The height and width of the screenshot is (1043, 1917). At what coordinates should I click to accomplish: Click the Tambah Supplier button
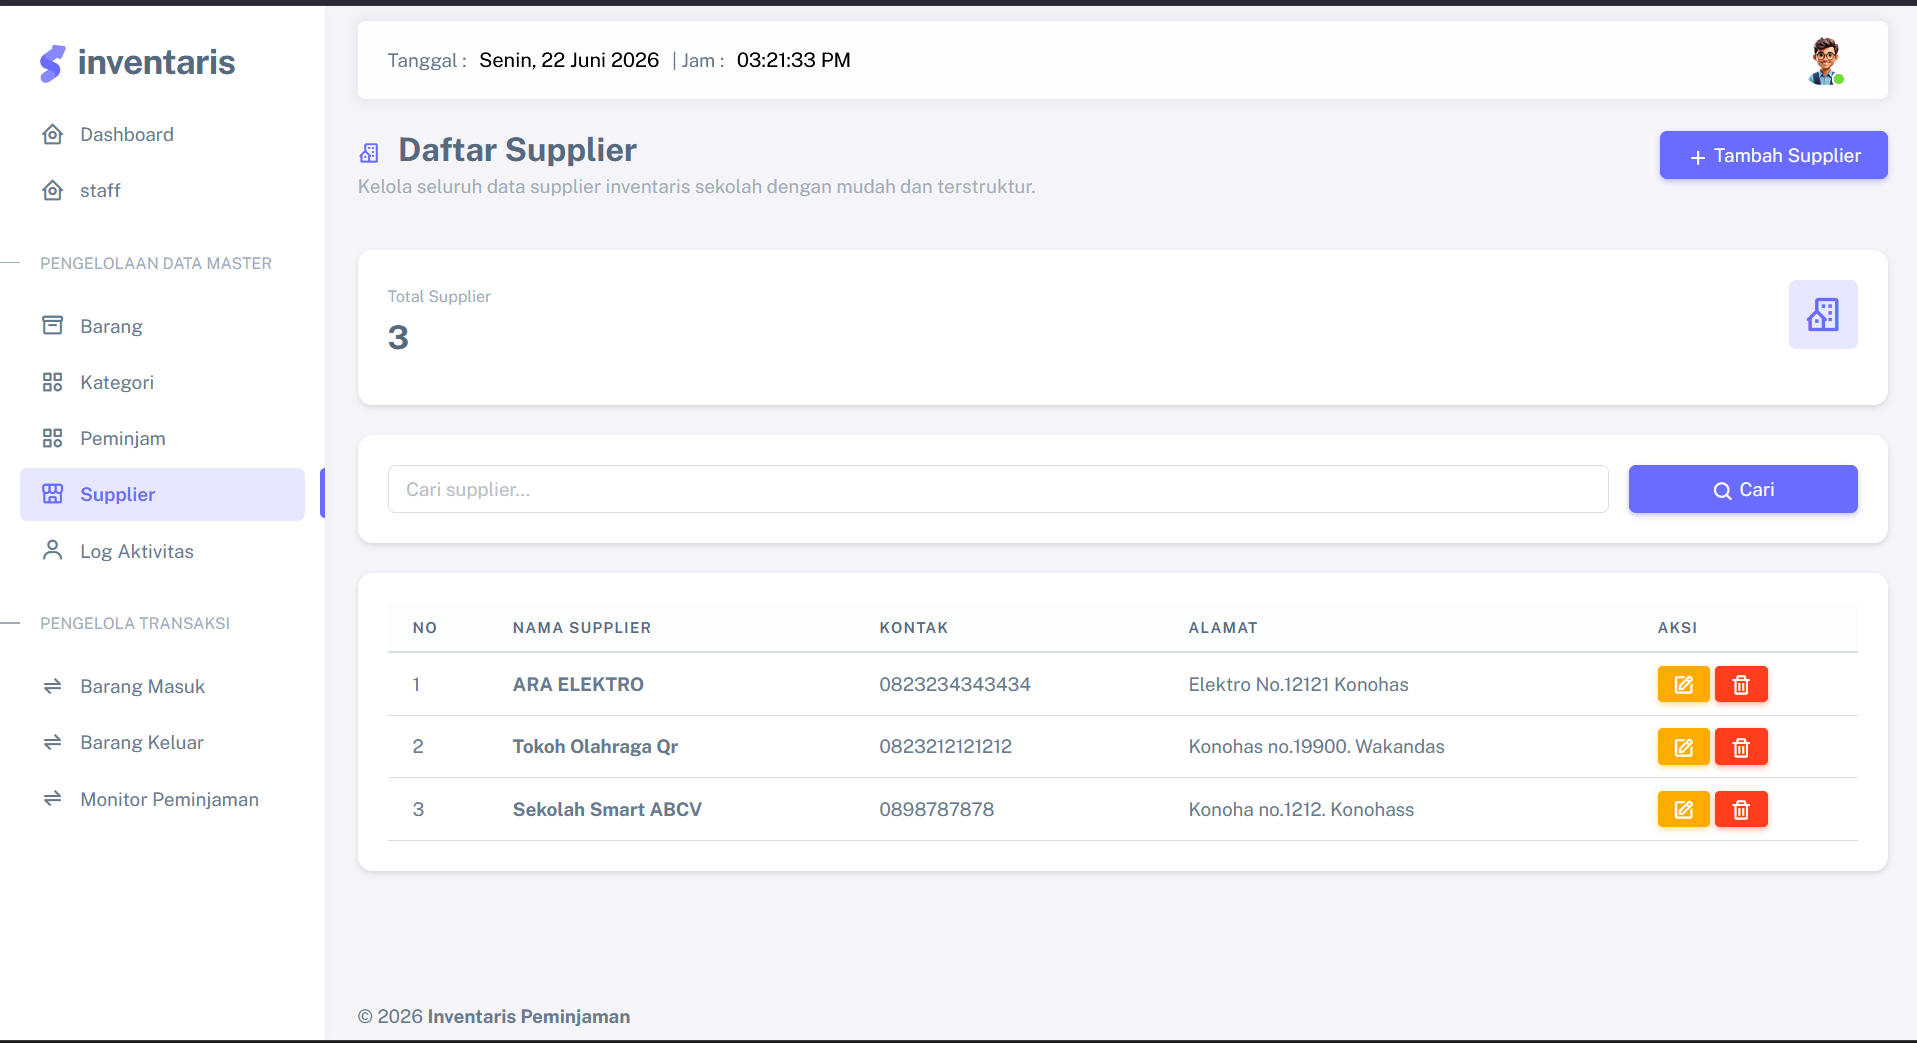(1773, 155)
